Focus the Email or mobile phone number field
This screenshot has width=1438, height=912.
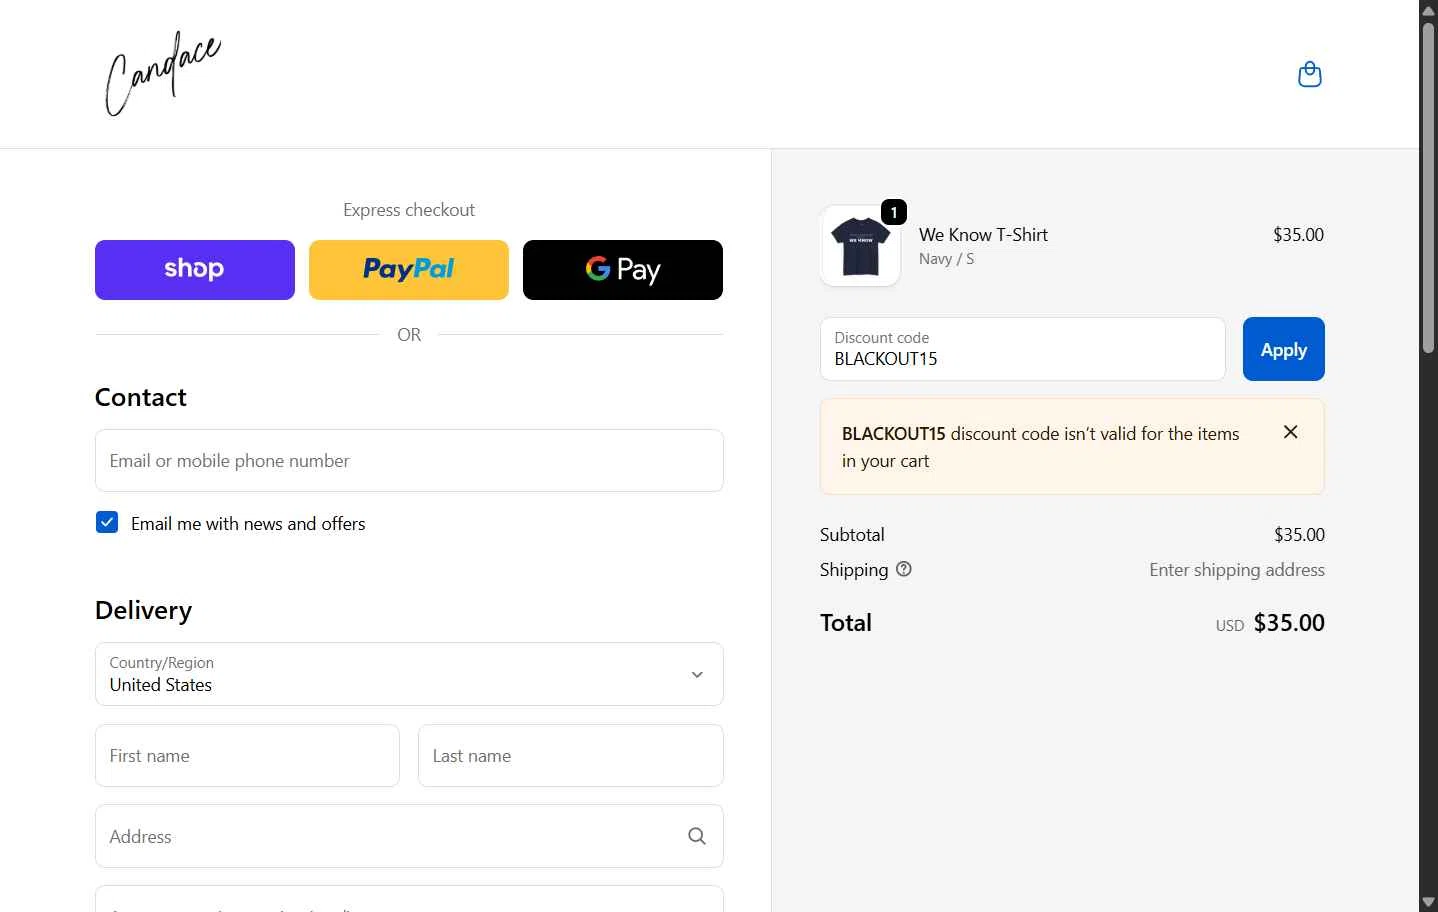(x=409, y=461)
